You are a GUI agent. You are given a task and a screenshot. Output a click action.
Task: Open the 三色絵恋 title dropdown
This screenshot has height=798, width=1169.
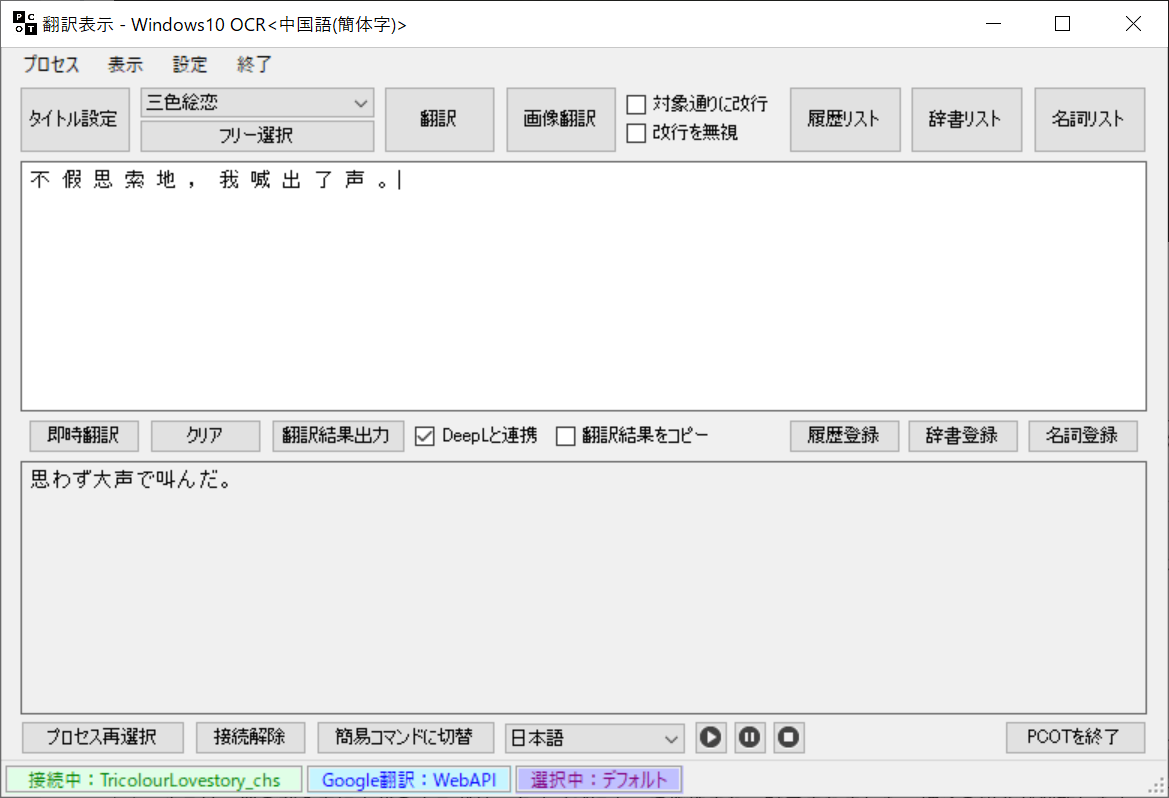click(x=257, y=103)
